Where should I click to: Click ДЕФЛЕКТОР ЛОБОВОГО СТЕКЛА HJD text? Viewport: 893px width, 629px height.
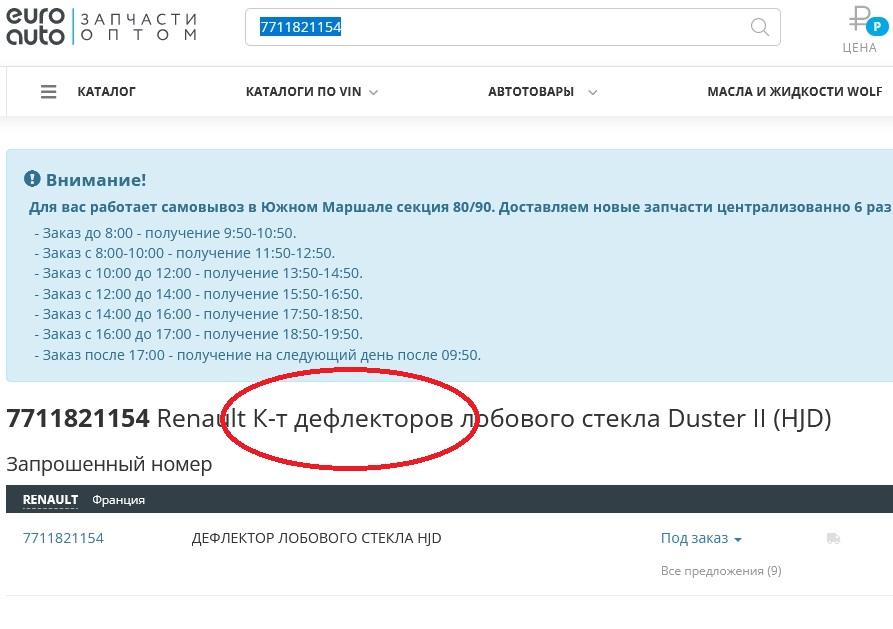(317, 538)
